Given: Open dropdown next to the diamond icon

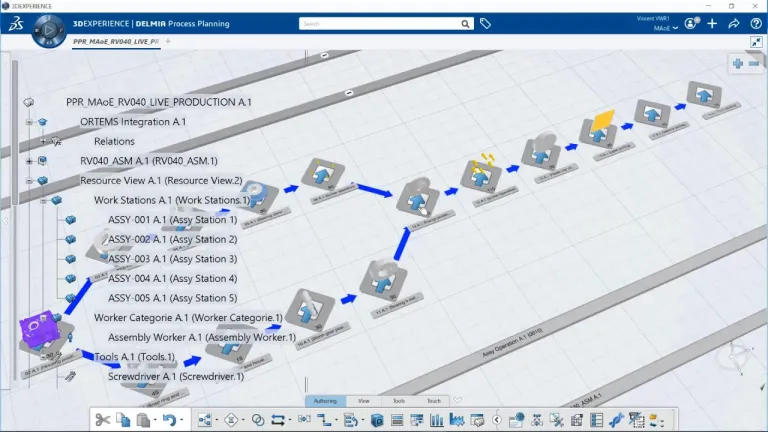Looking at the screenshot, I should (x=243, y=420).
